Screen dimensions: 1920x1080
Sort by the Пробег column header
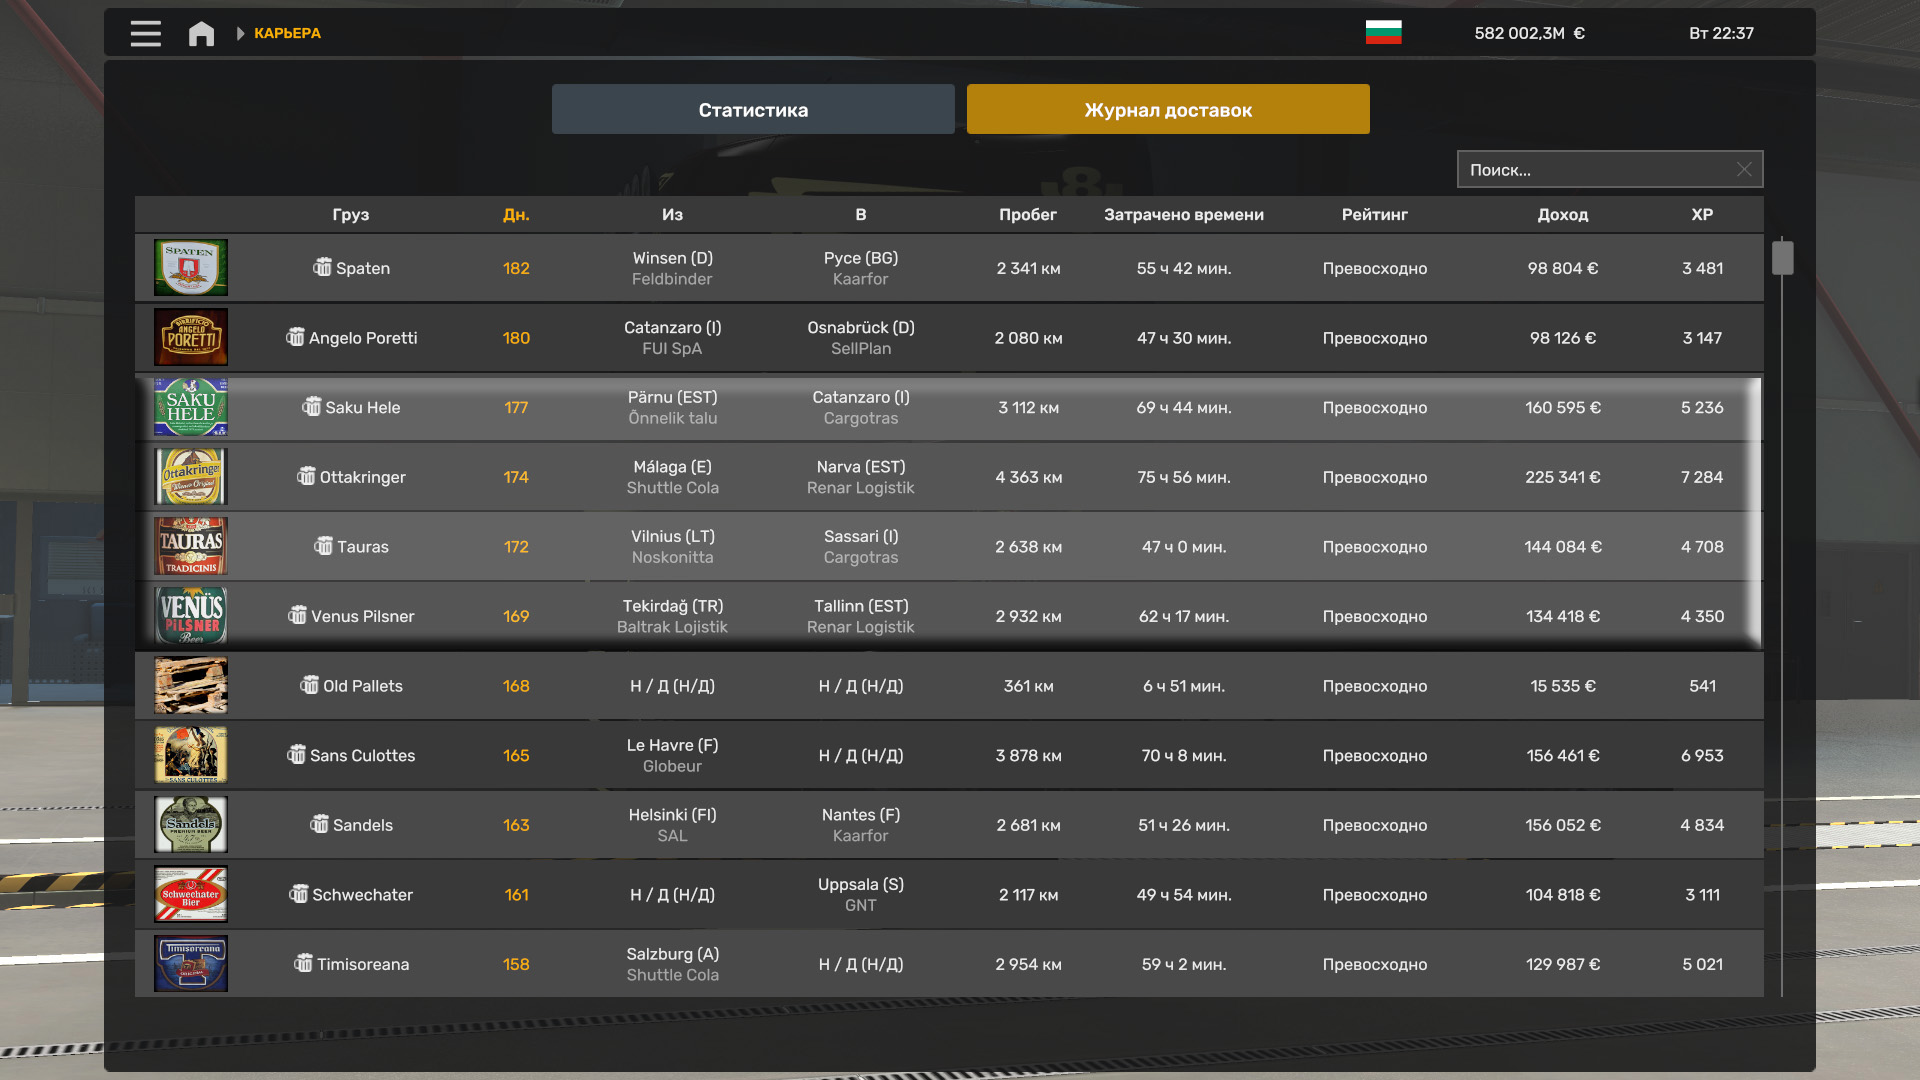(x=1028, y=214)
